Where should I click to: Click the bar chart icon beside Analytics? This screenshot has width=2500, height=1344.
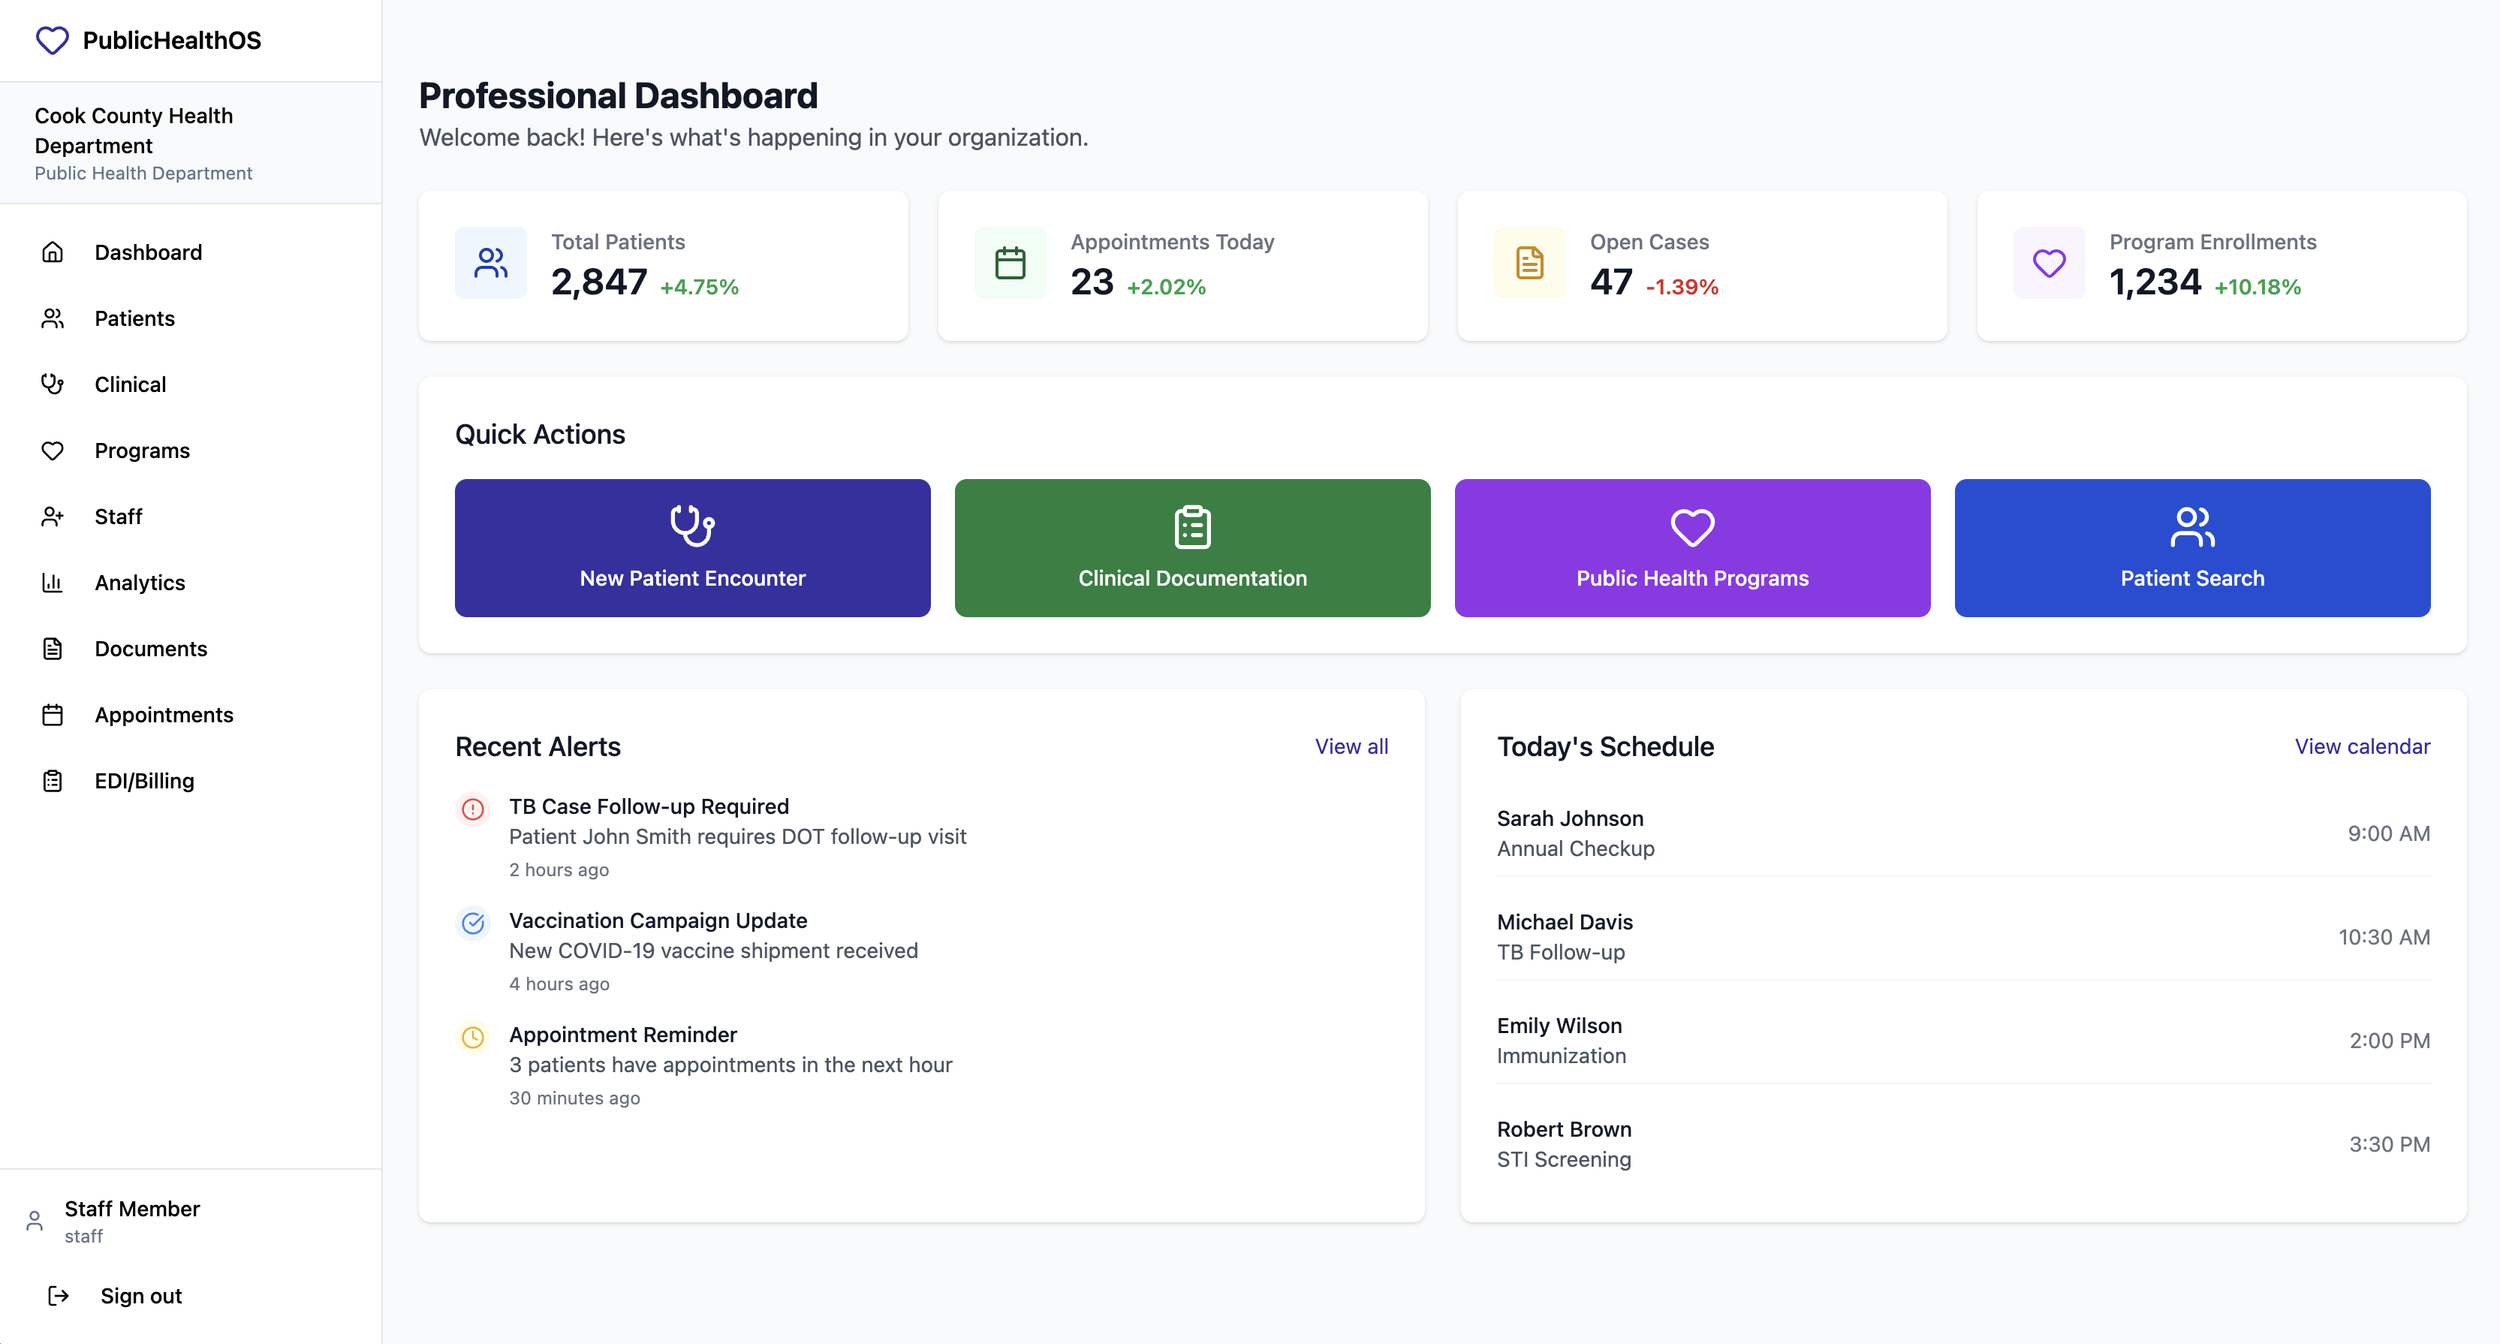click(52, 582)
